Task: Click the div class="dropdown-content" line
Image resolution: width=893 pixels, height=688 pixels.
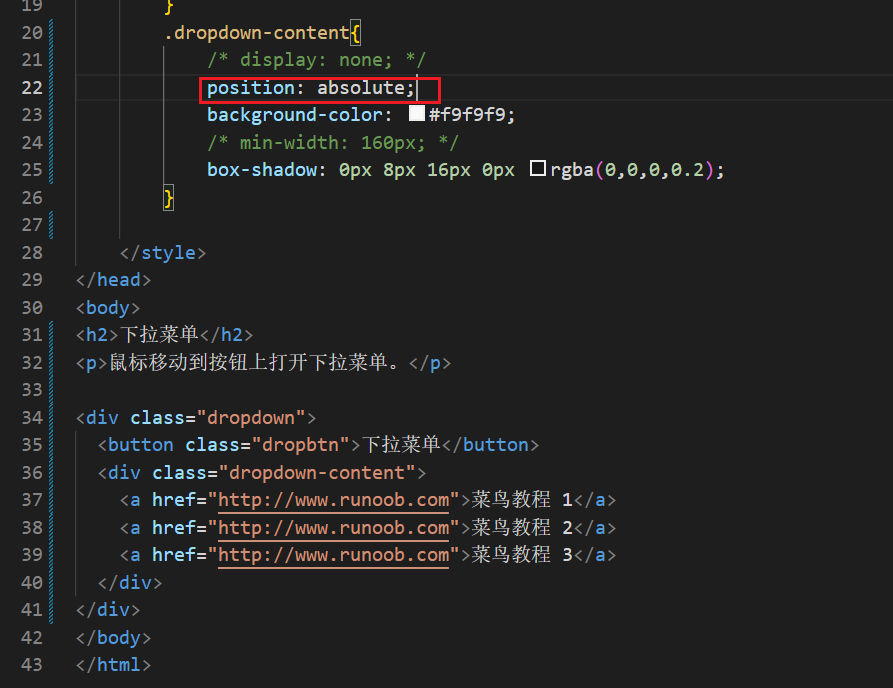Action: click(x=262, y=473)
